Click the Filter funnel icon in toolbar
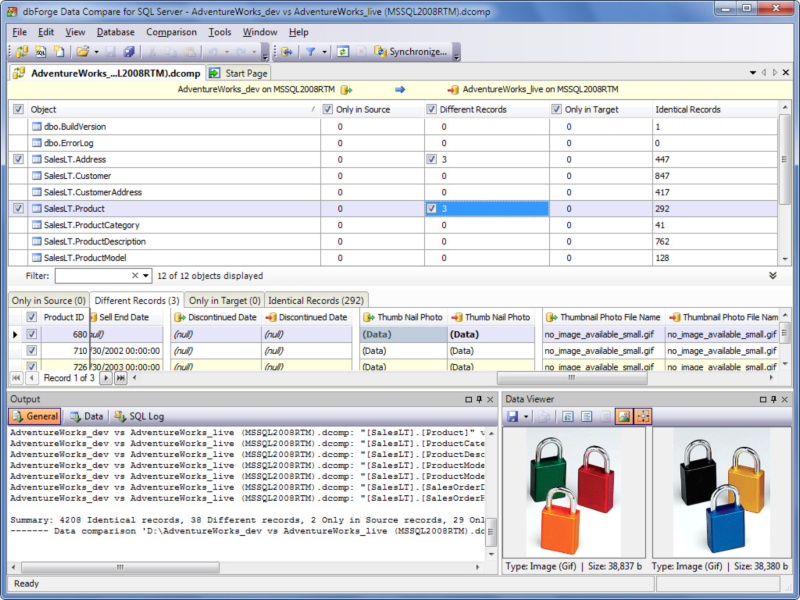 point(310,52)
